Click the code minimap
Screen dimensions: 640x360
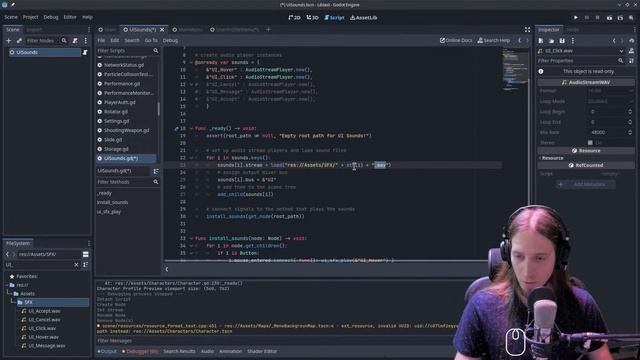click(515, 69)
